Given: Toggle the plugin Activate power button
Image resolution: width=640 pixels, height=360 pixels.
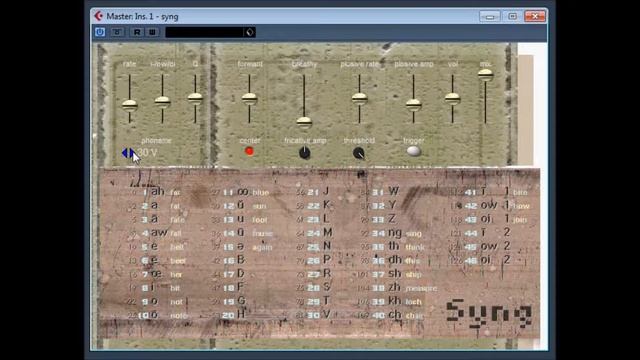Looking at the screenshot, I should click(100, 32).
